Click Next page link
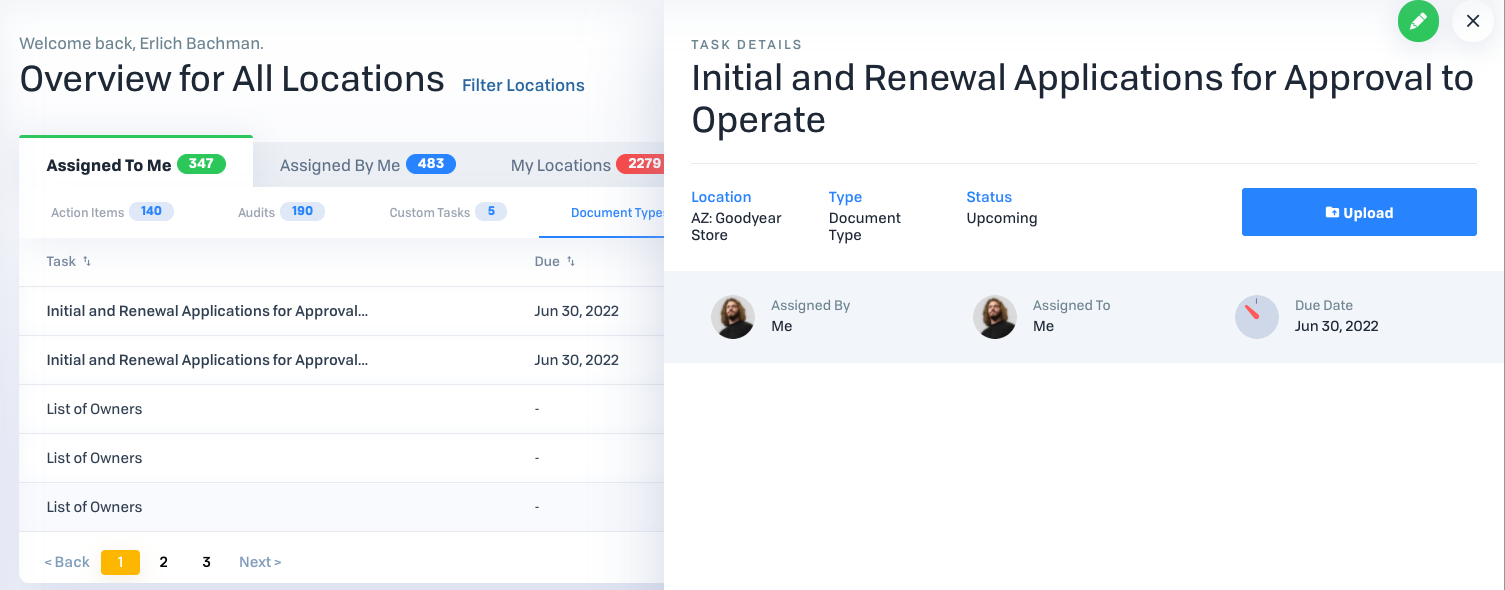This screenshot has width=1505, height=590. pos(260,562)
